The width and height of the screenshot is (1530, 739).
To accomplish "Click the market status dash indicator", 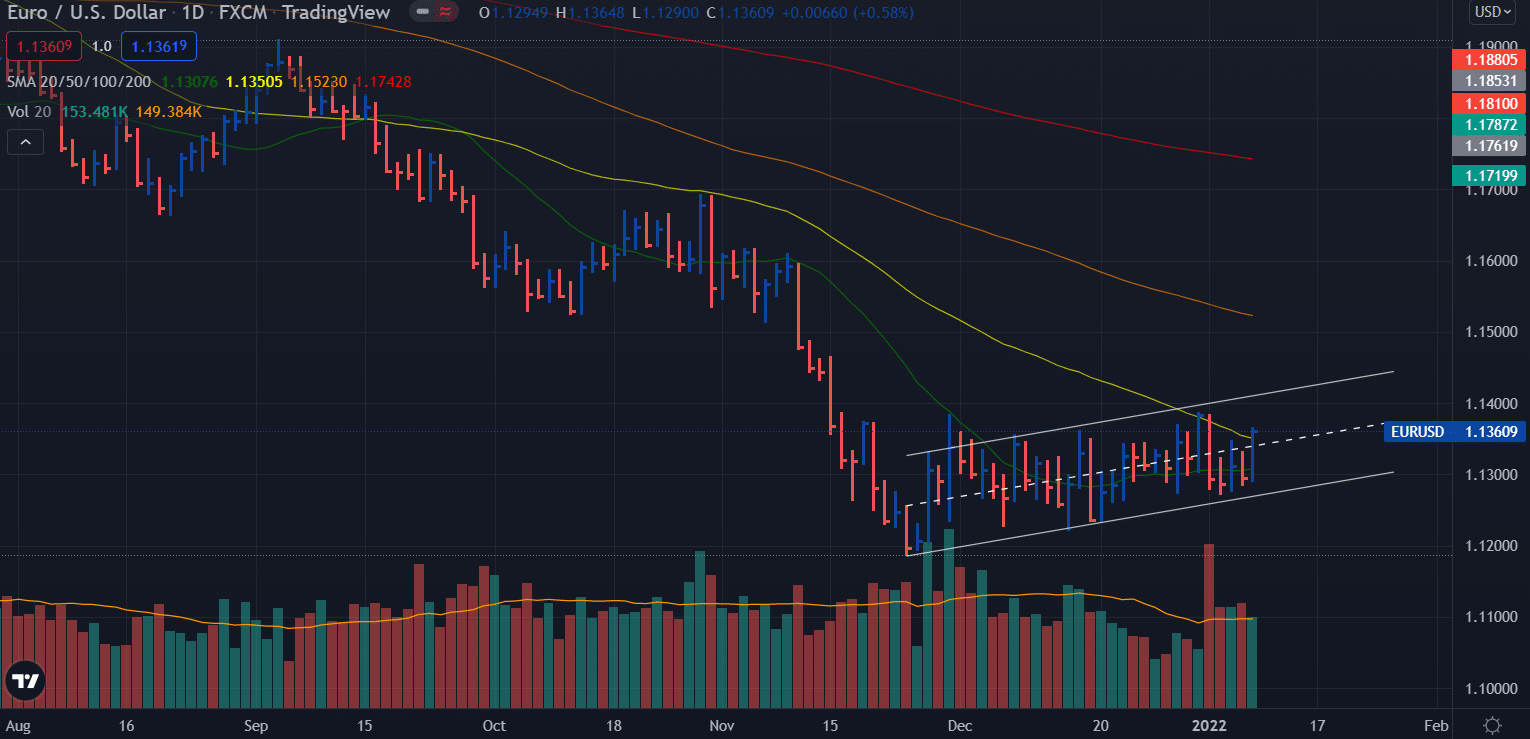I will pos(425,13).
